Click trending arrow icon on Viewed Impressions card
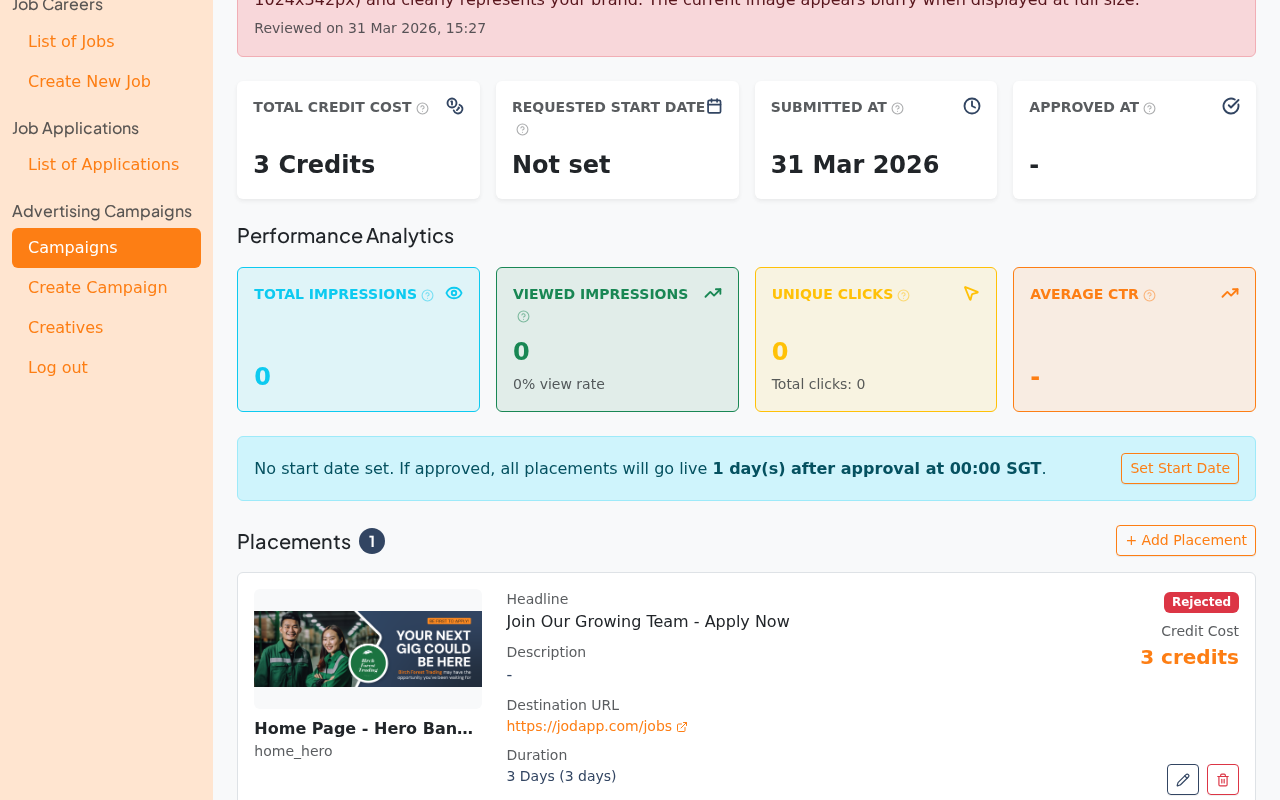 [710, 292]
